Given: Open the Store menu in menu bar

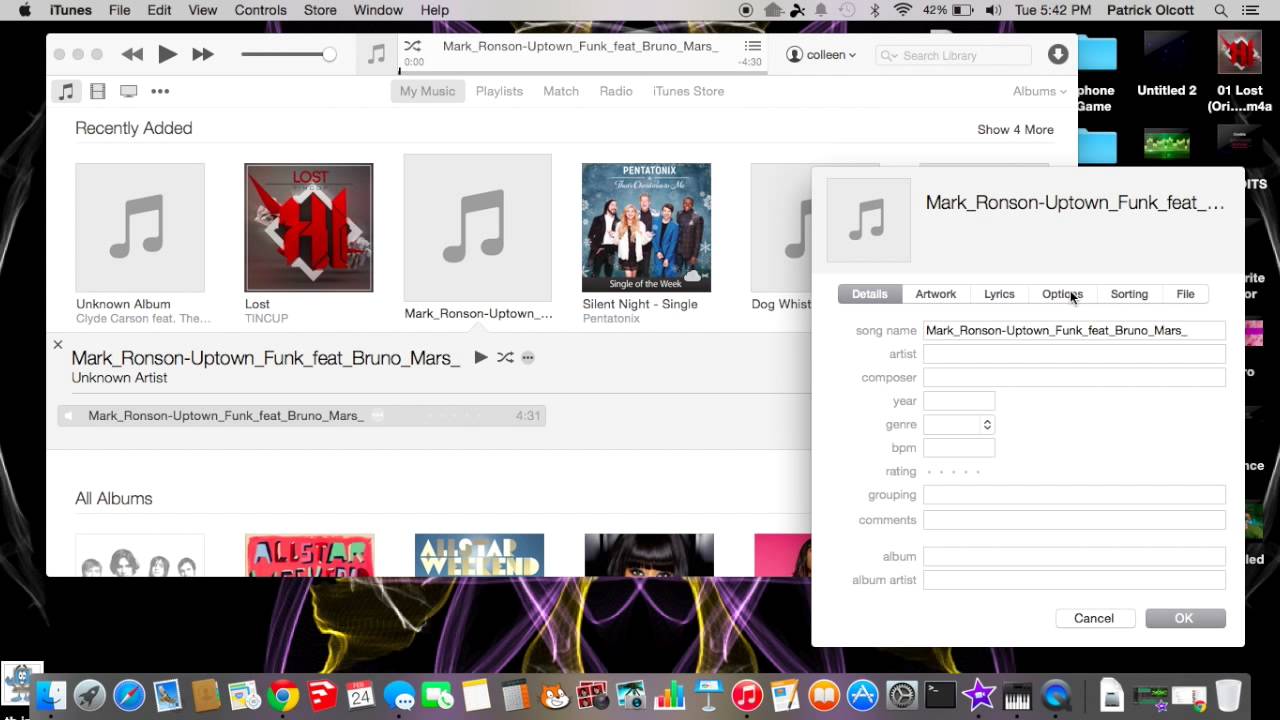Looking at the screenshot, I should tap(320, 10).
